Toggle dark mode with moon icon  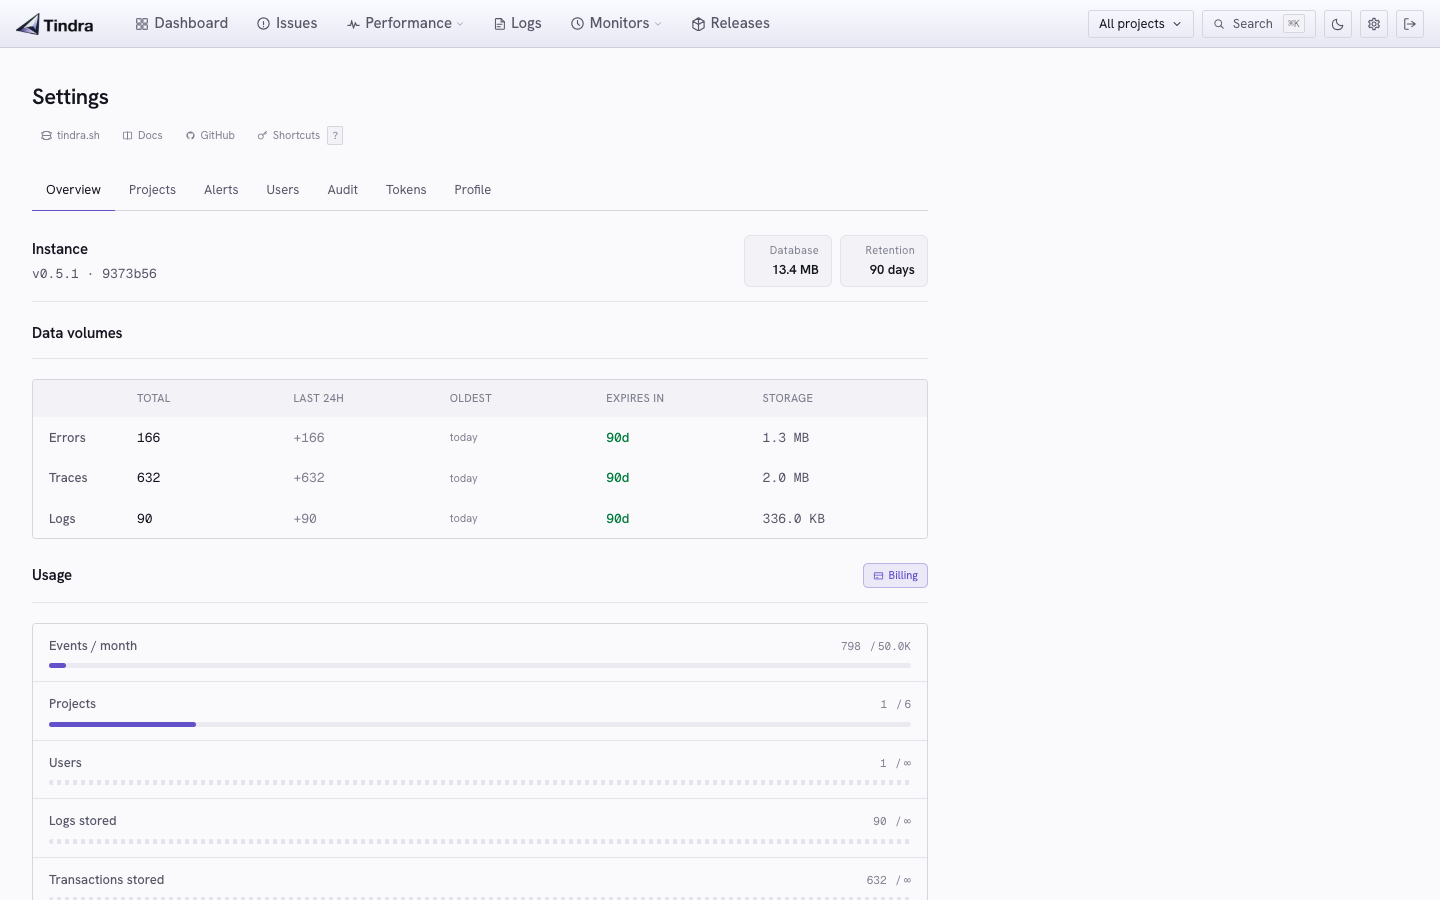(1338, 24)
